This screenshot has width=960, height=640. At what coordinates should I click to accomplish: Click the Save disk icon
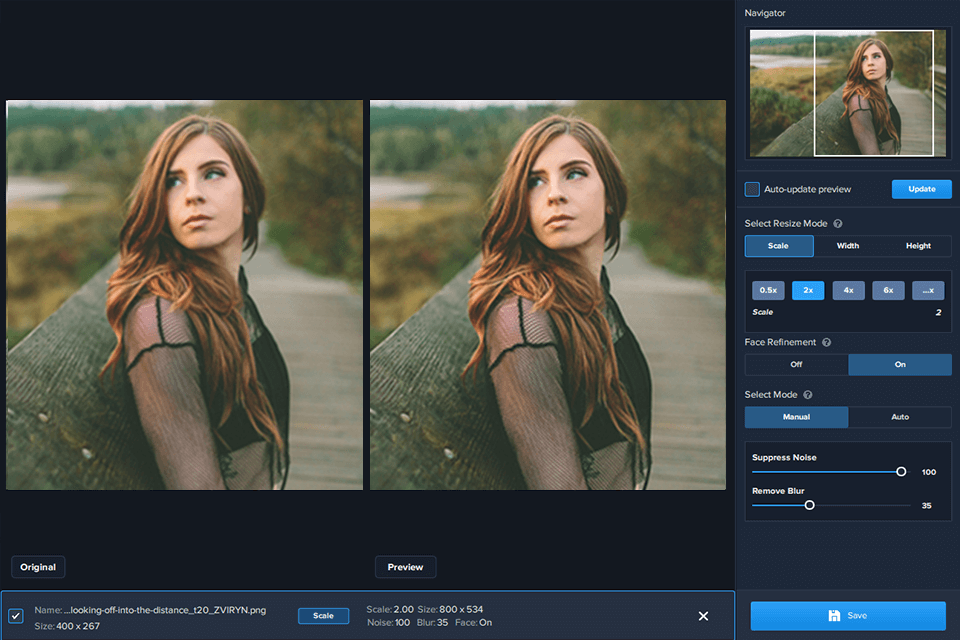836,616
